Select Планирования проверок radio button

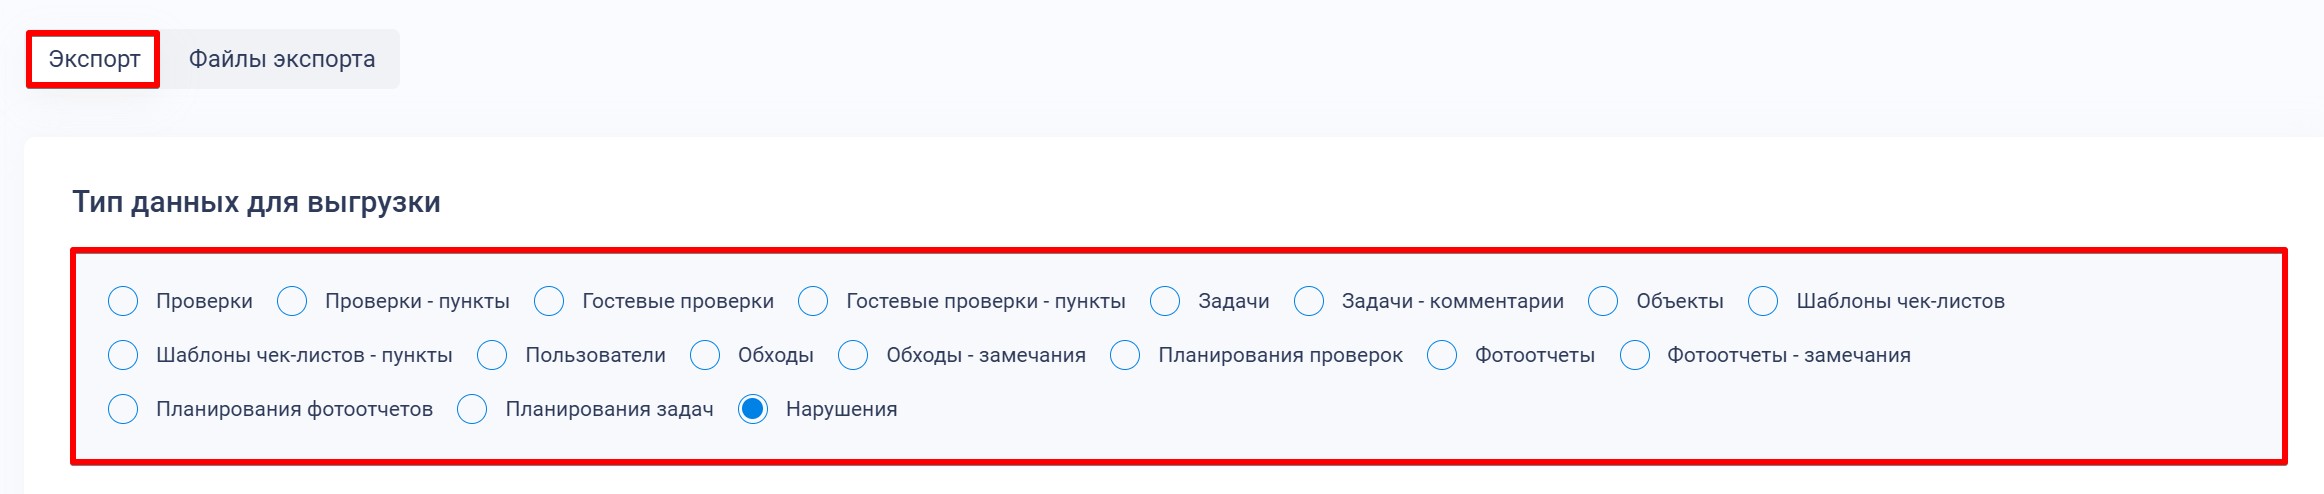pyautogui.click(x=1125, y=355)
